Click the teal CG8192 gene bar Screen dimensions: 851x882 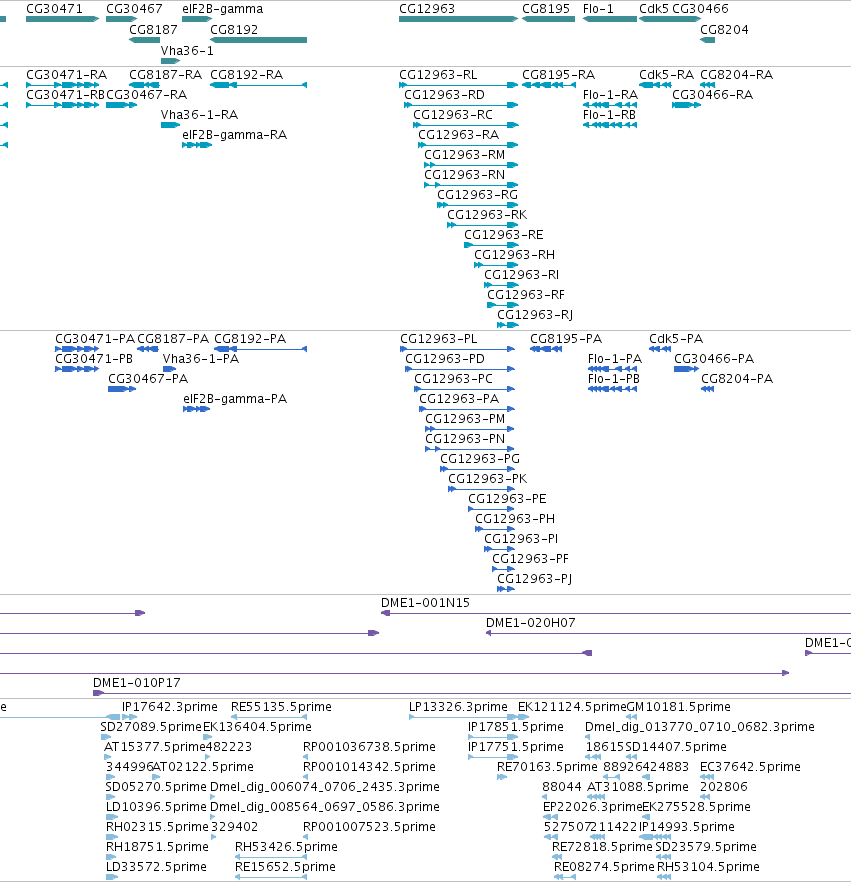pos(258,40)
